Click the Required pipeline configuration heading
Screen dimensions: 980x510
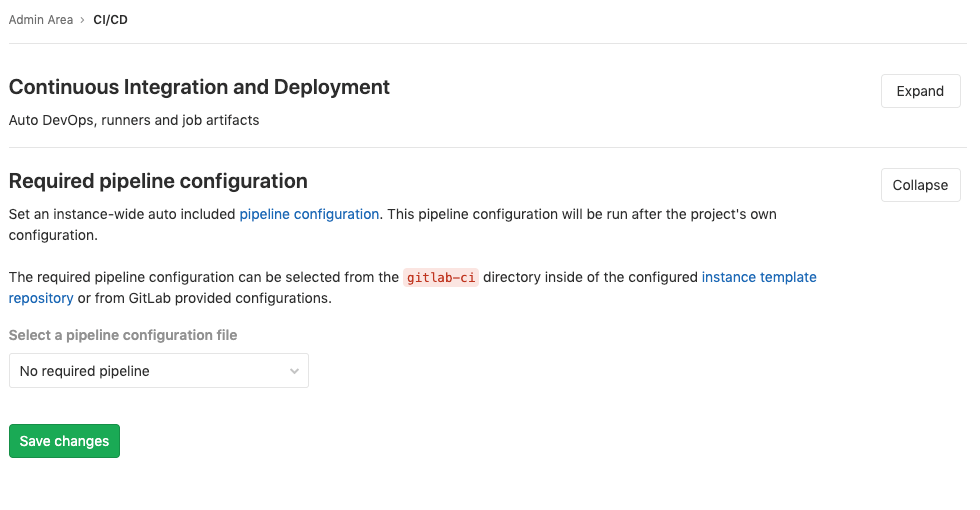point(158,181)
